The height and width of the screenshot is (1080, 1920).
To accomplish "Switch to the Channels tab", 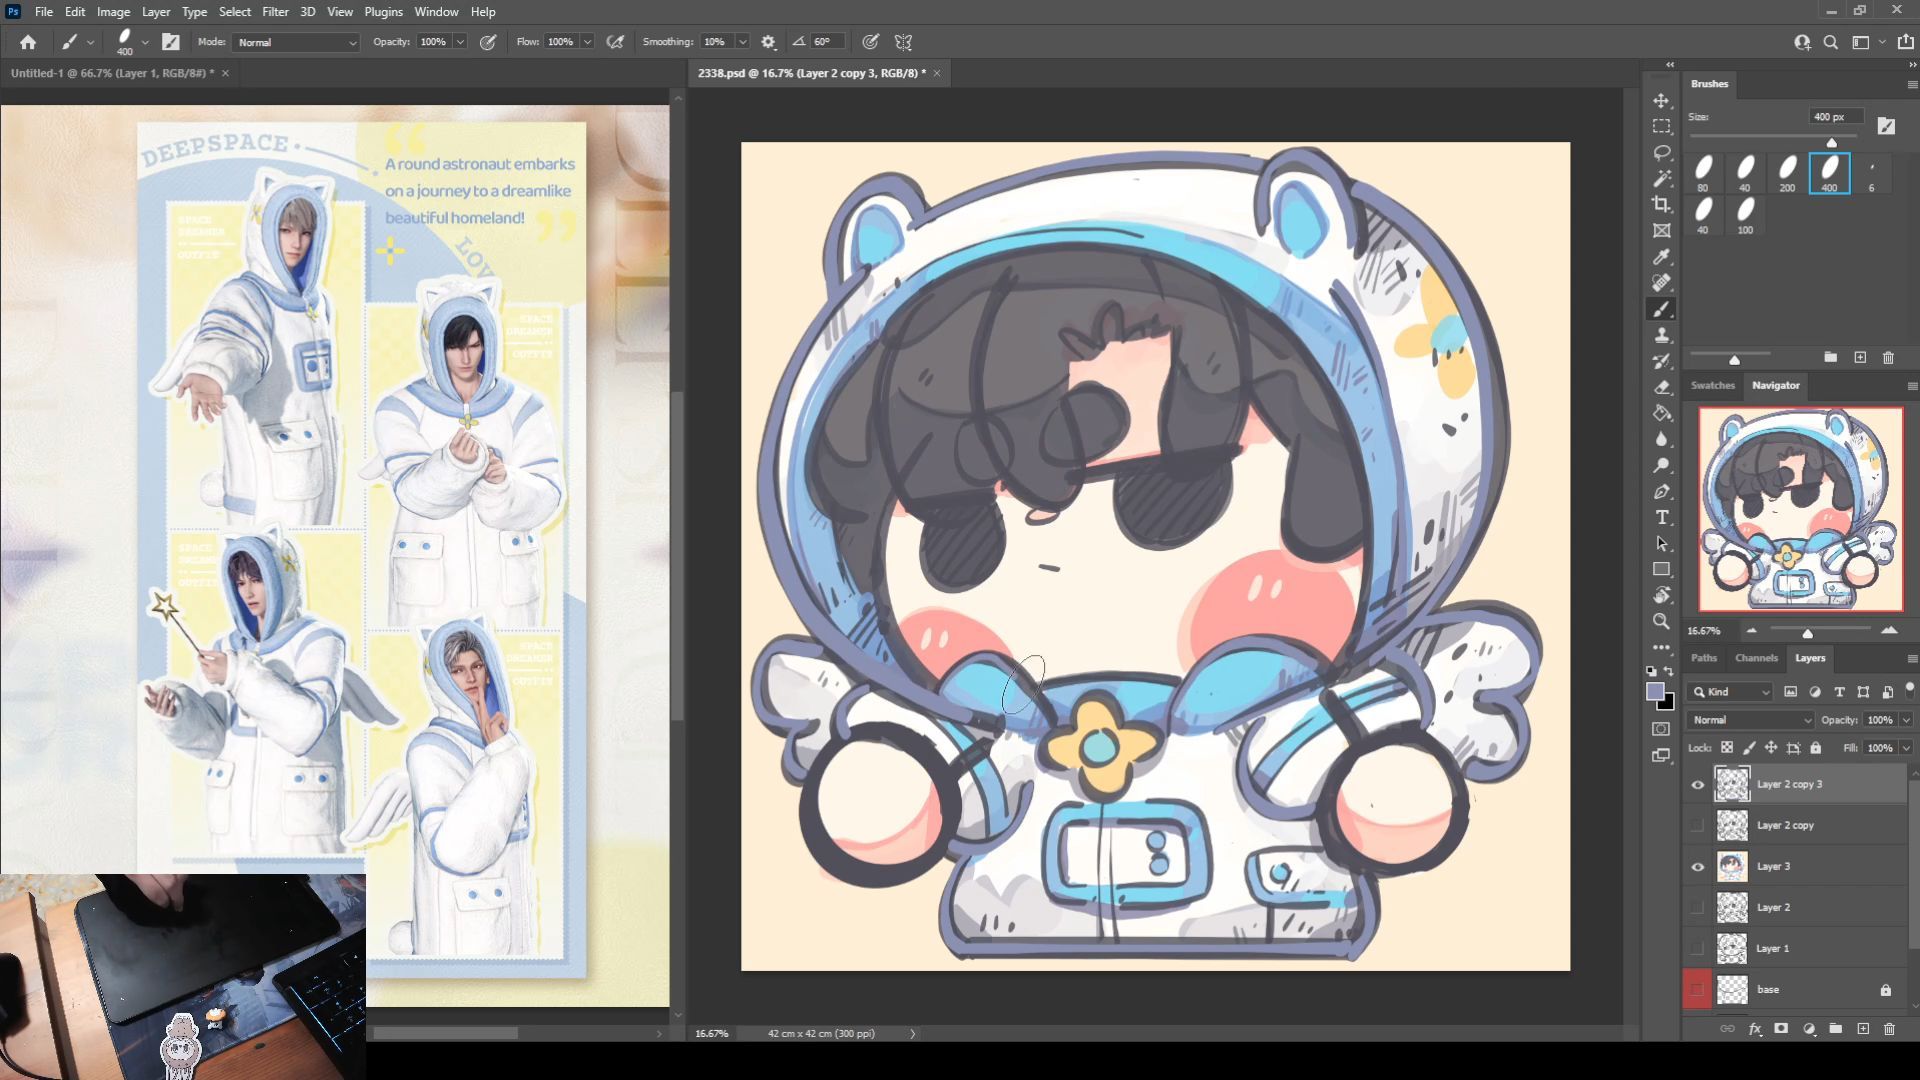I will [x=1756, y=658].
